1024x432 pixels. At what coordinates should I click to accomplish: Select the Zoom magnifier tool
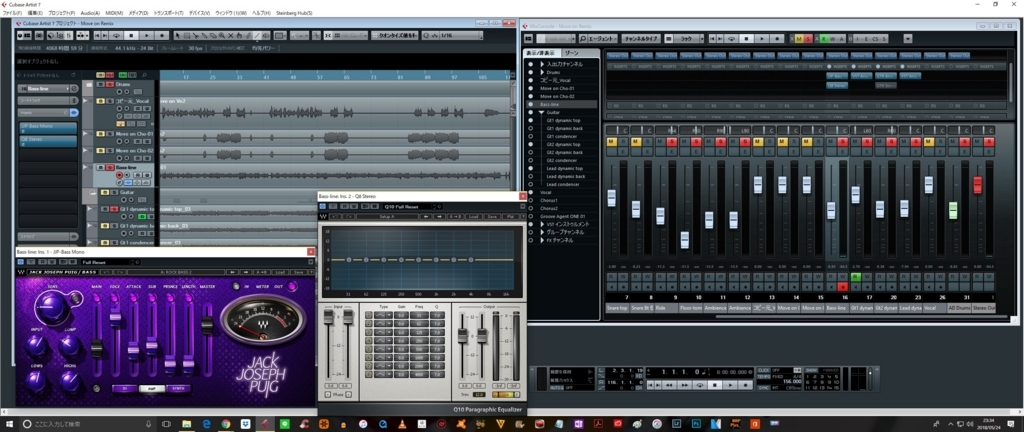pos(222,36)
